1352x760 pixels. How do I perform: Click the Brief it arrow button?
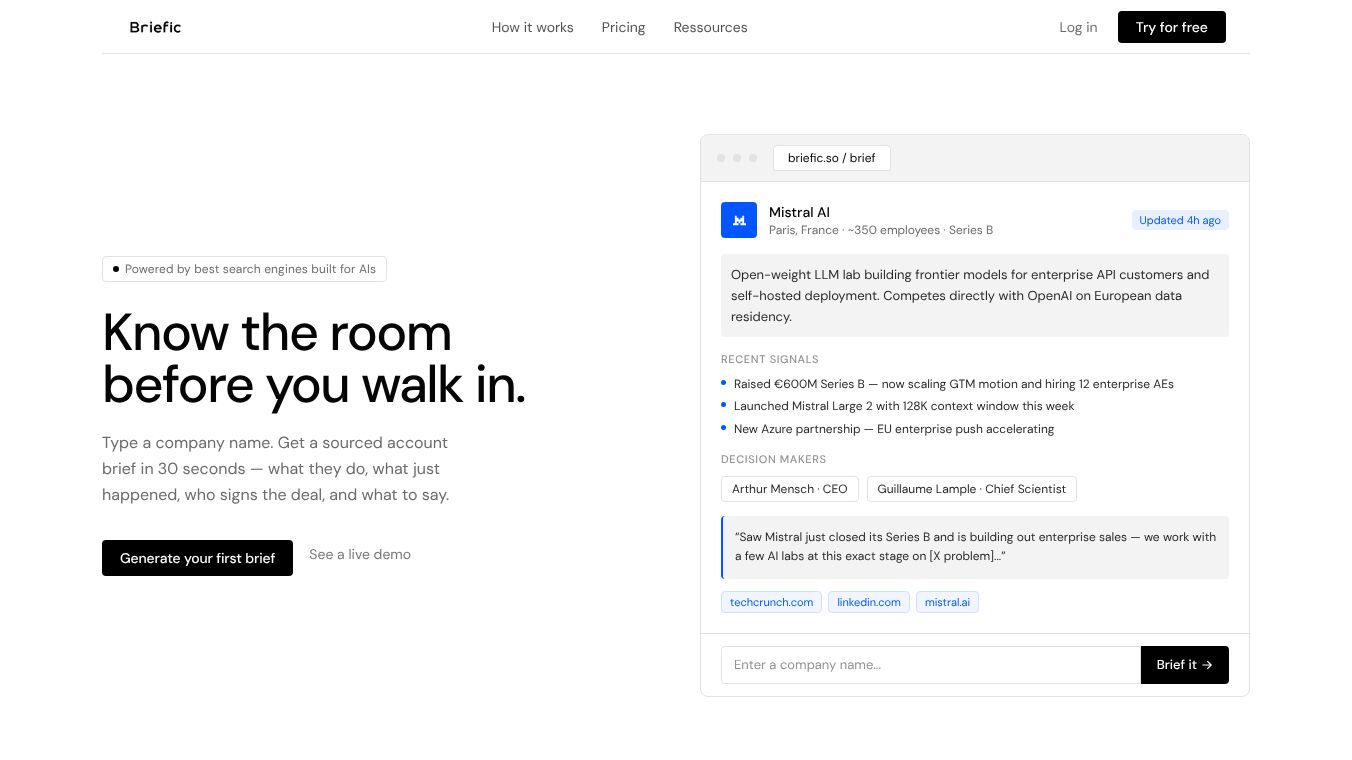(x=1185, y=665)
